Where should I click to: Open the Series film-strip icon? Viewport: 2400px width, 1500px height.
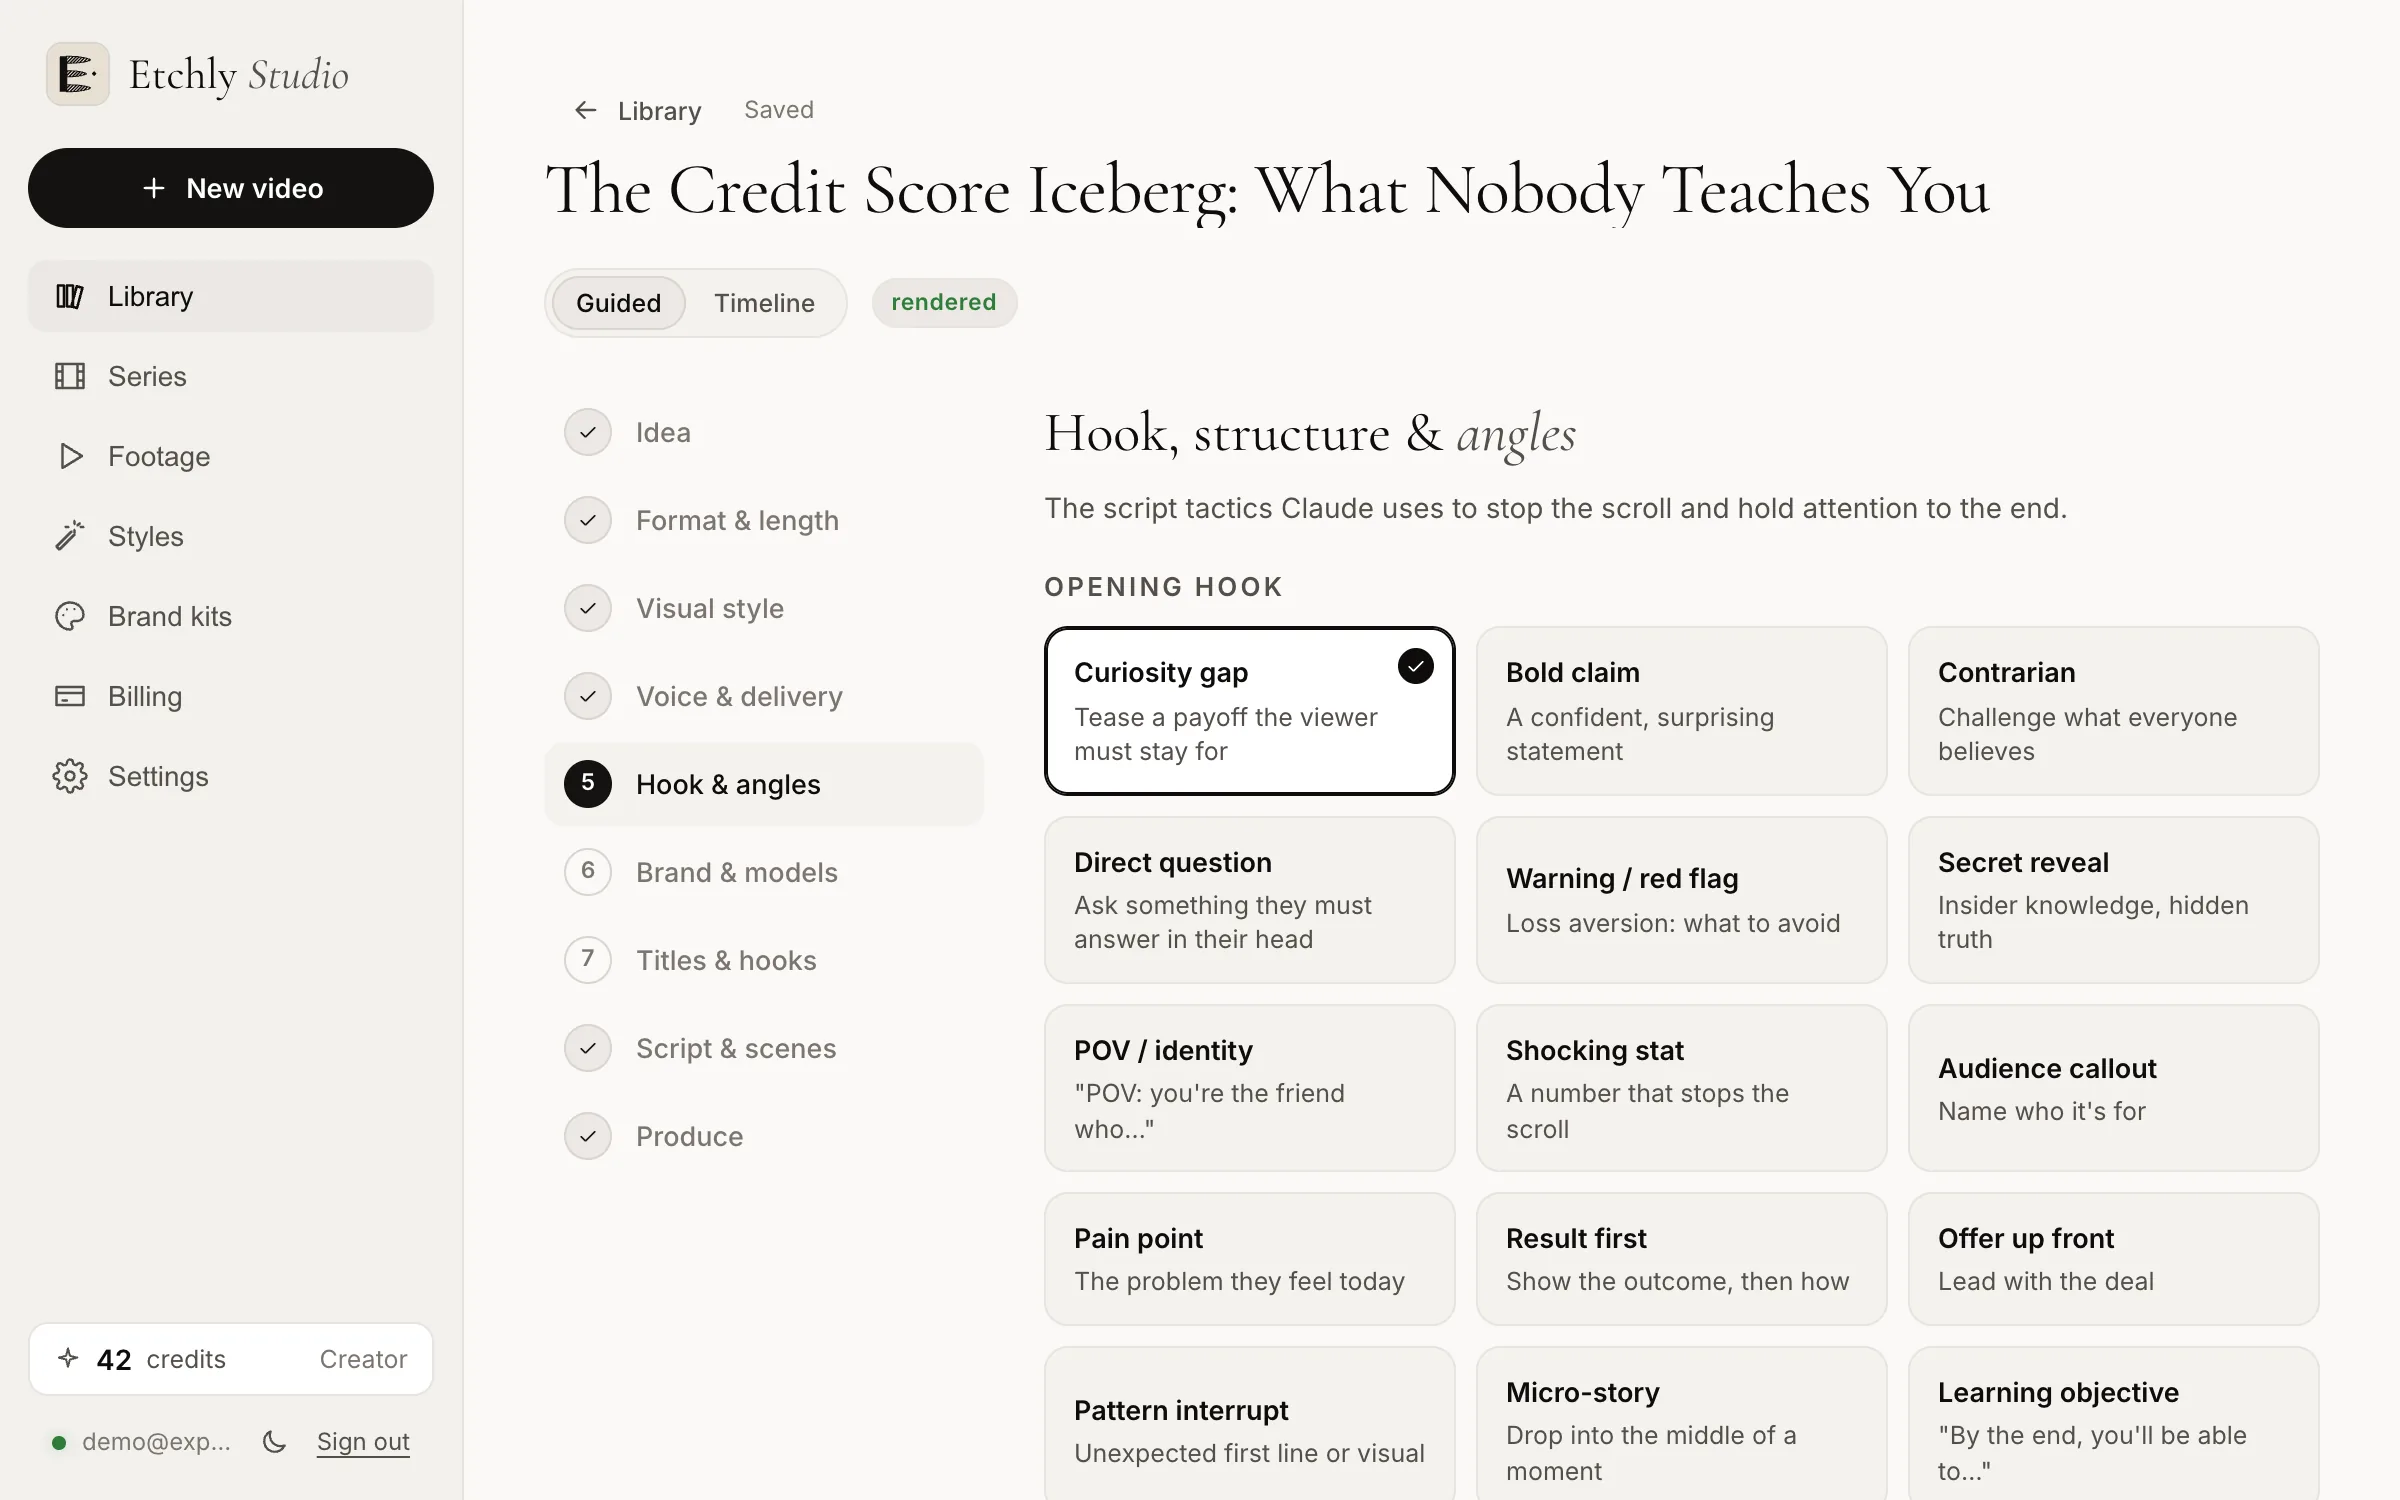[70, 376]
